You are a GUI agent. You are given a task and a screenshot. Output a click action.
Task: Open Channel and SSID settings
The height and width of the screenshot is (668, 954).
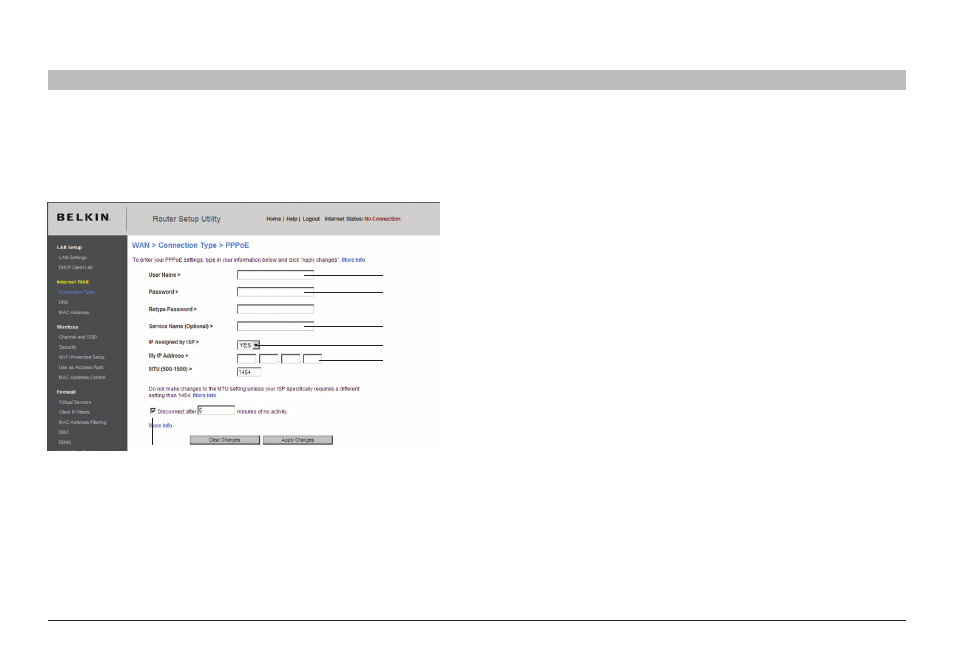pyautogui.click(x=77, y=337)
